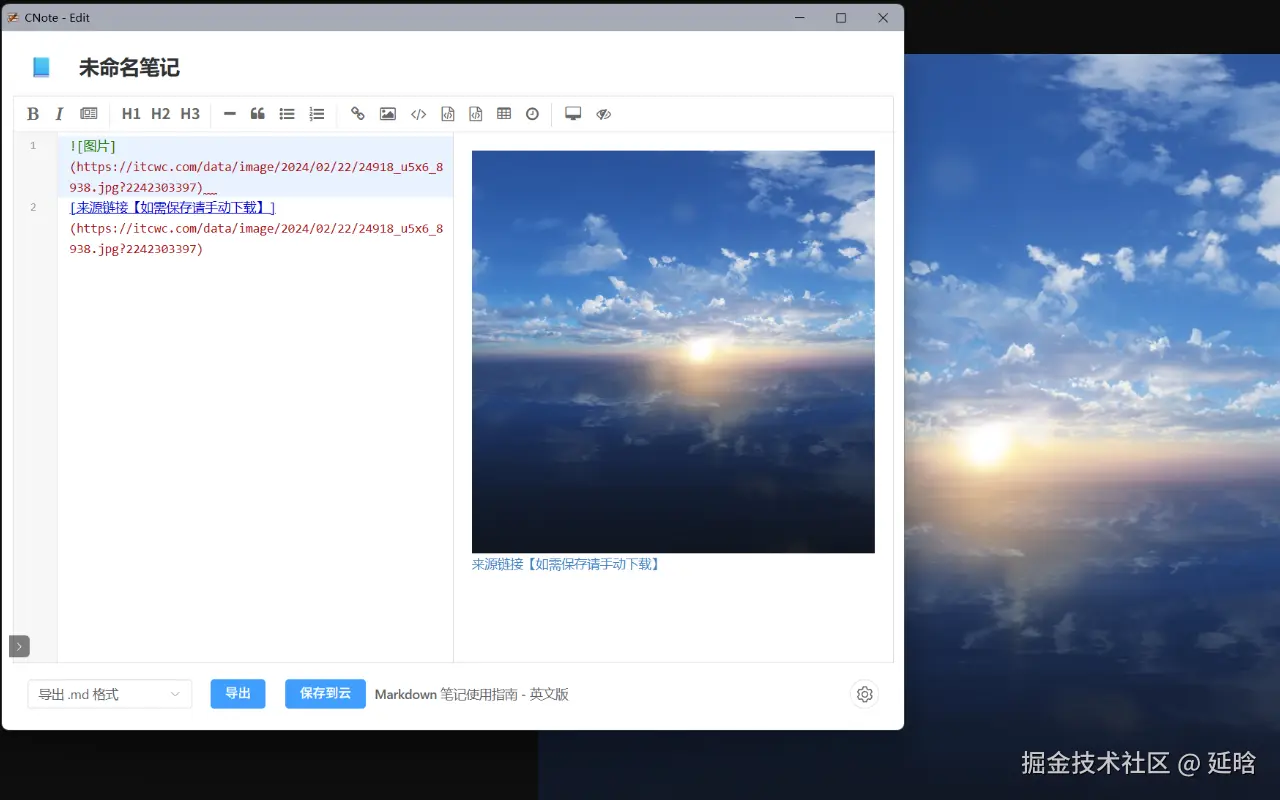Click the 保存到云 button
The image size is (1280, 800).
click(x=325, y=694)
